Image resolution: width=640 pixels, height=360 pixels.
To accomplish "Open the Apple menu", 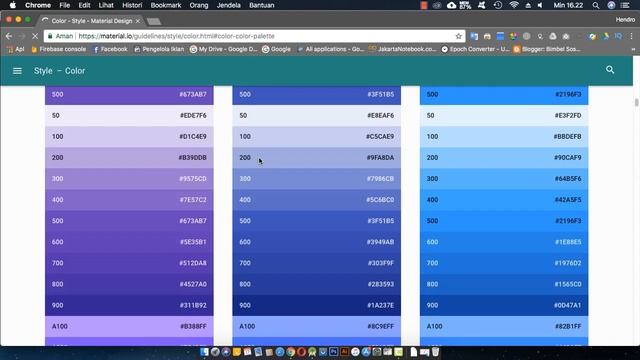I will tap(13, 5).
